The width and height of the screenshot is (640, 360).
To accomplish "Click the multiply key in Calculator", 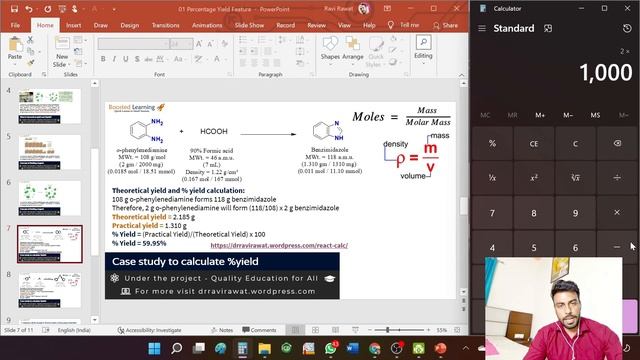I will click(617, 213).
